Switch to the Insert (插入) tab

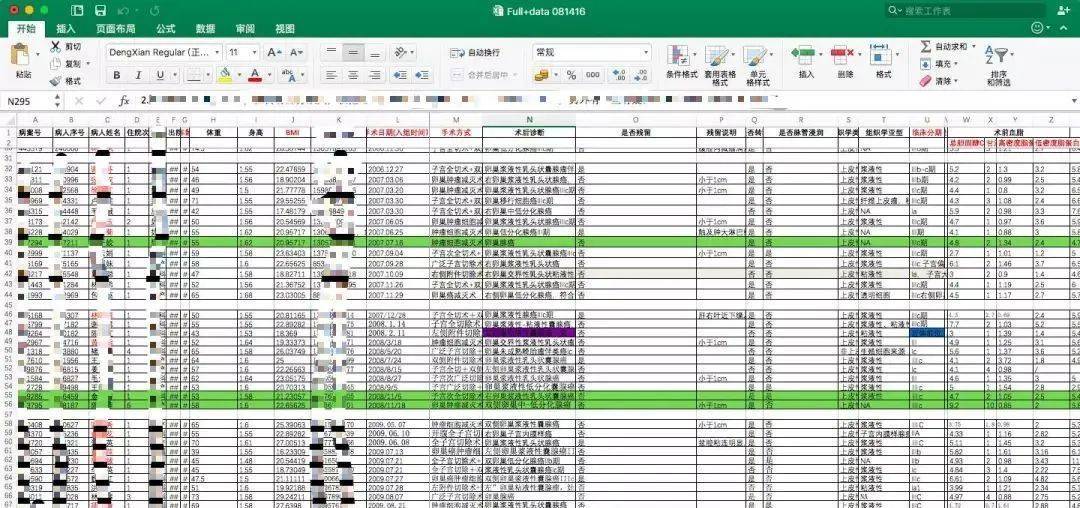[66, 29]
